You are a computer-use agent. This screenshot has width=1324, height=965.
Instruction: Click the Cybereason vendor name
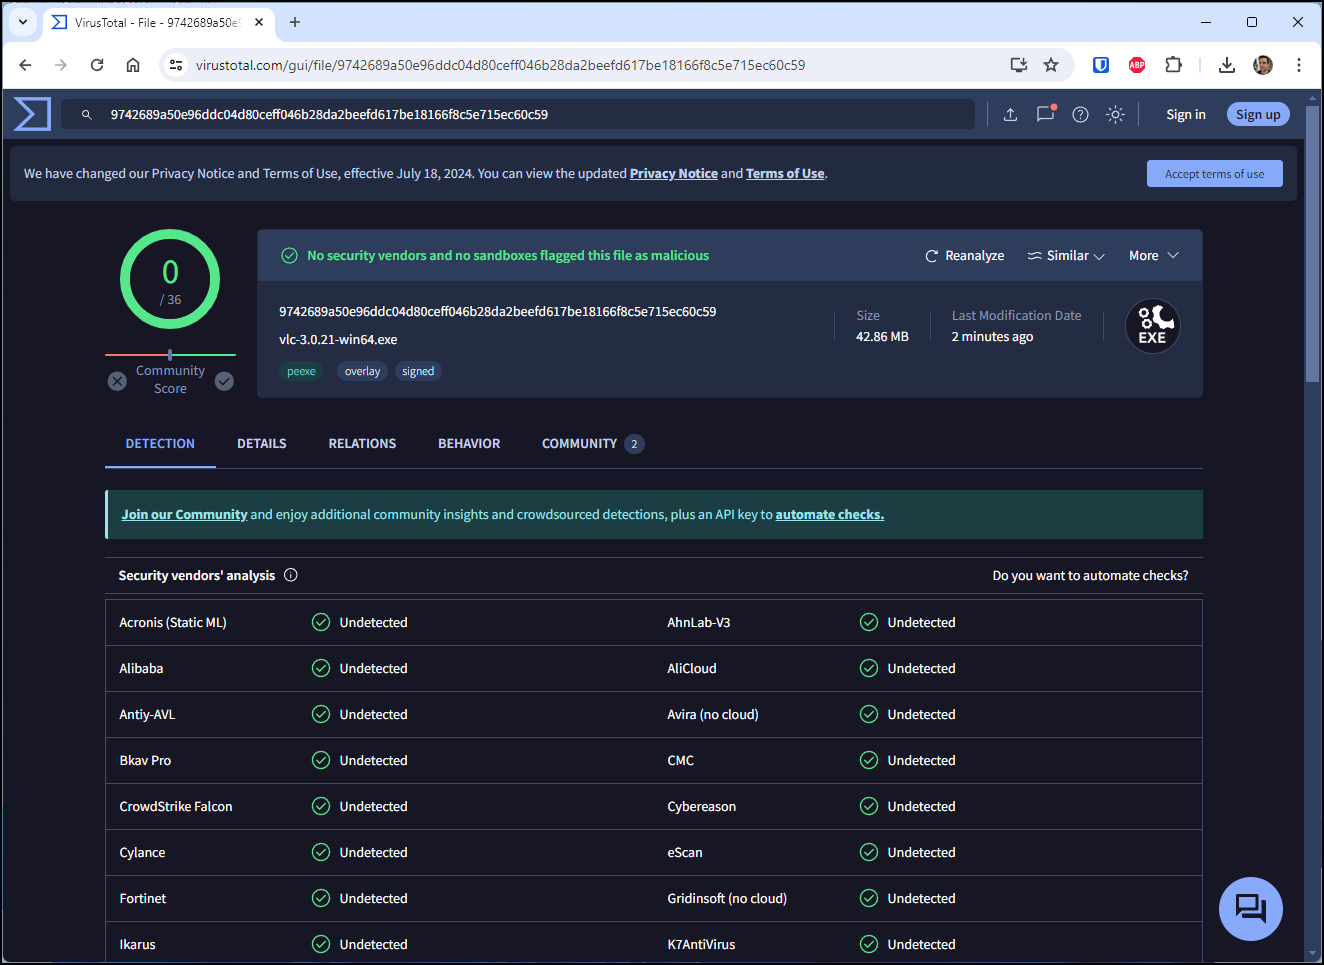pyautogui.click(x=701, y=807)
